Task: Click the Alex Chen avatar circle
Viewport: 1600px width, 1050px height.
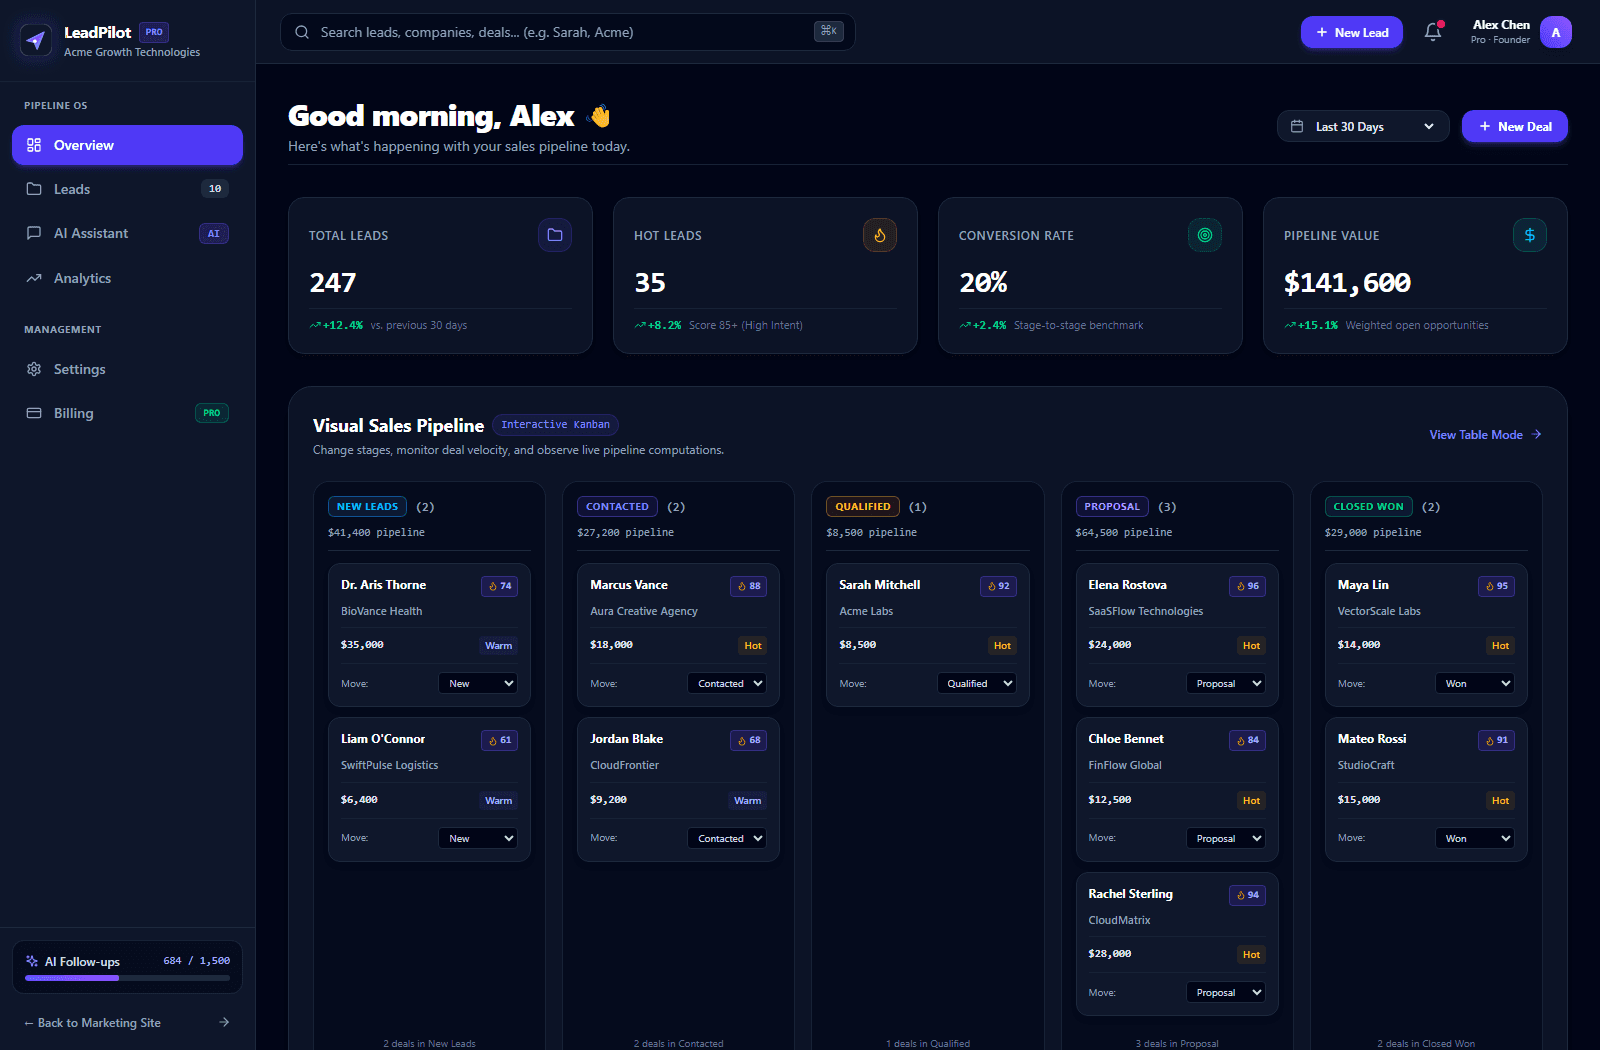Action: (x=1555, y=32)
